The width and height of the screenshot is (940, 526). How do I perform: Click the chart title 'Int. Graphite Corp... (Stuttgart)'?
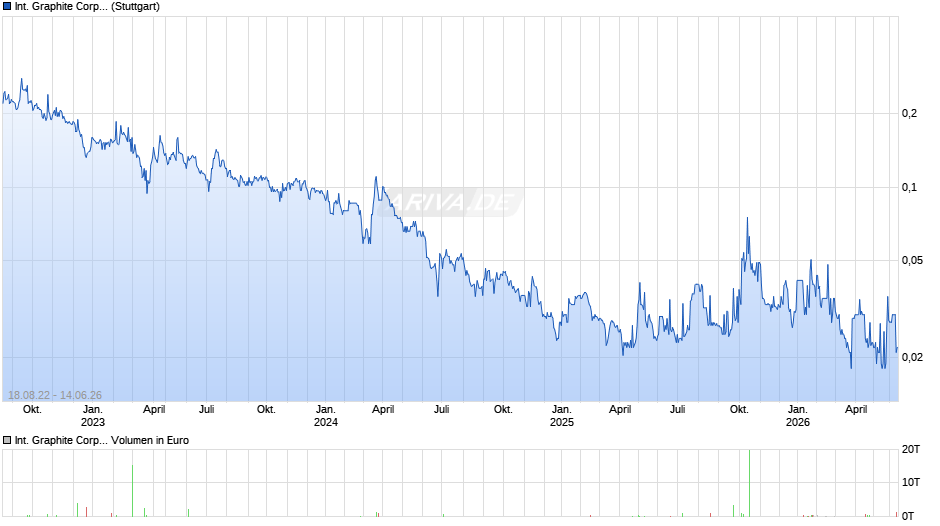click(x=88, y=7)
